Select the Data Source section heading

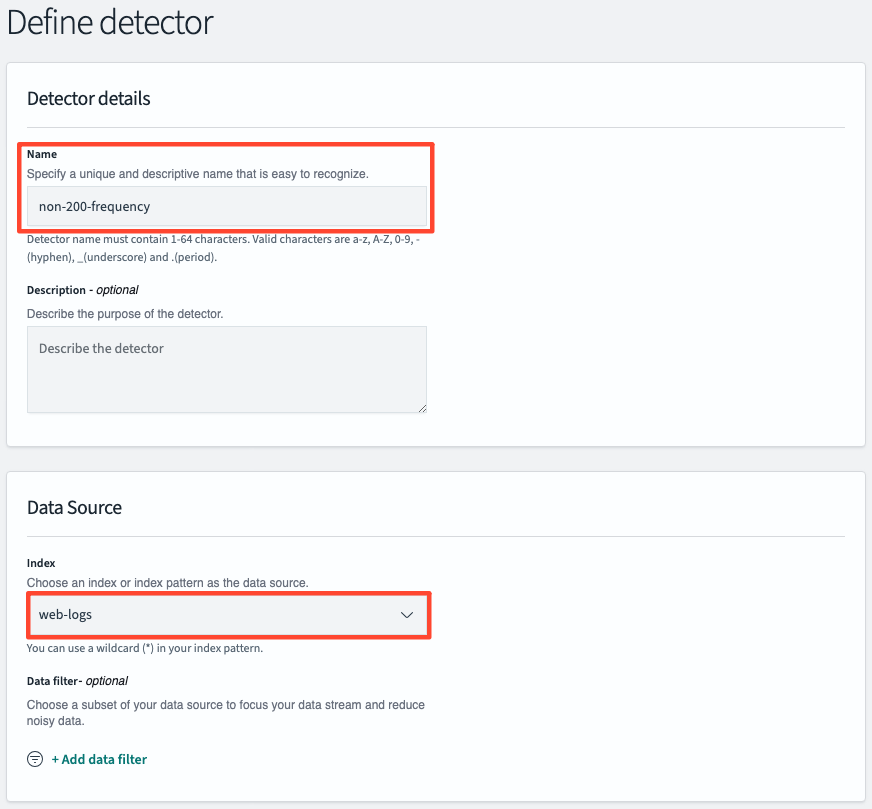click(x=75, y=508)
